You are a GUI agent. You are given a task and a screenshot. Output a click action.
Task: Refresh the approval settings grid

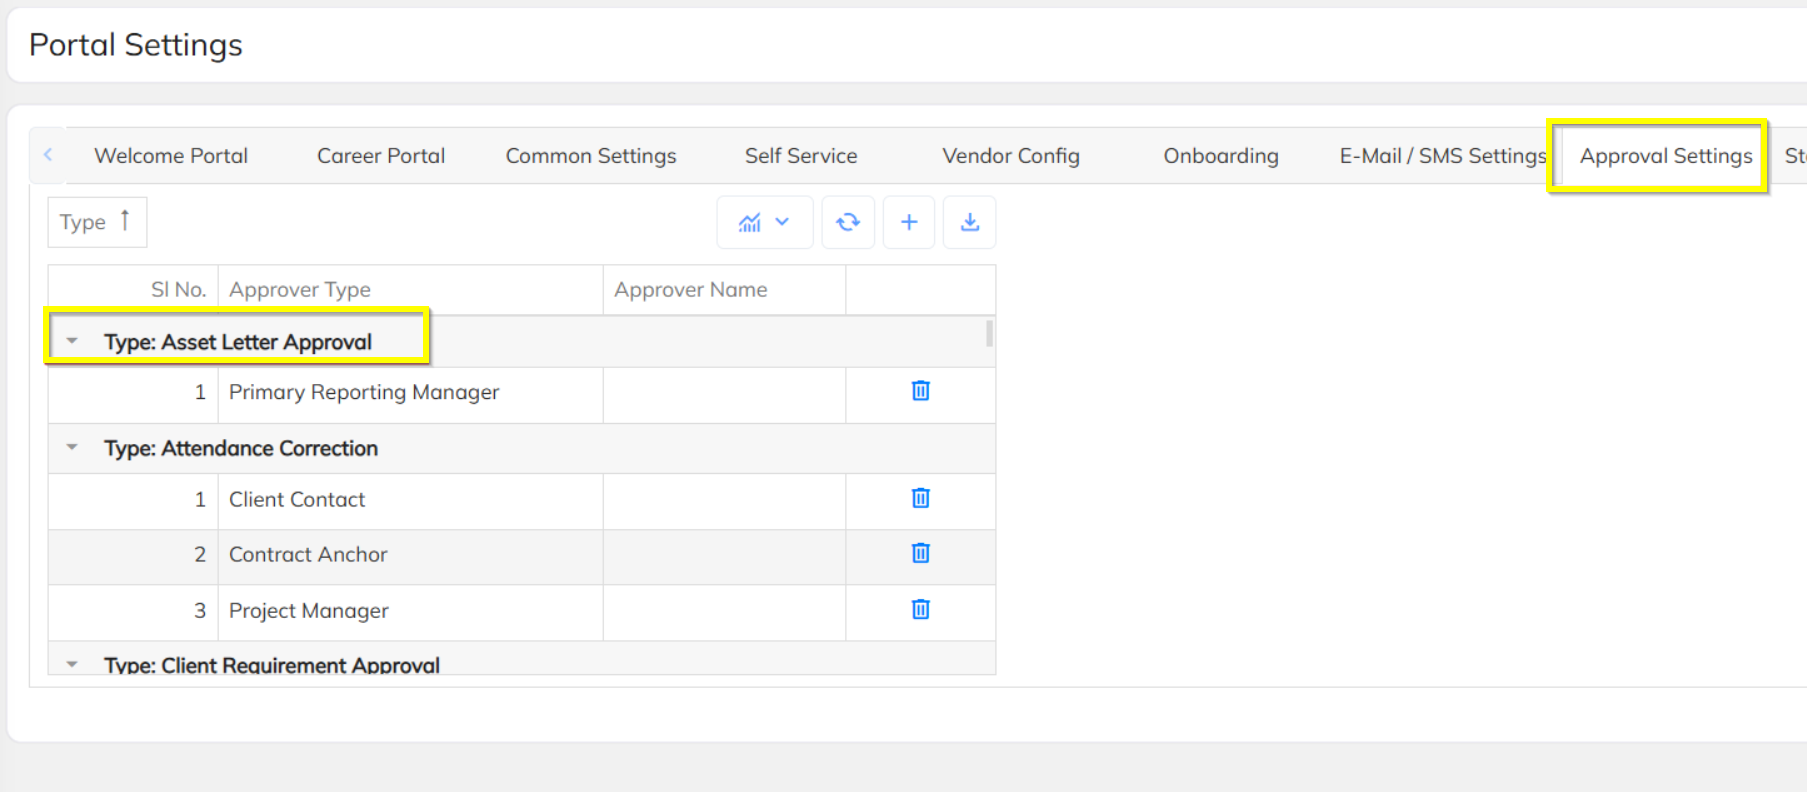point(848,222)
